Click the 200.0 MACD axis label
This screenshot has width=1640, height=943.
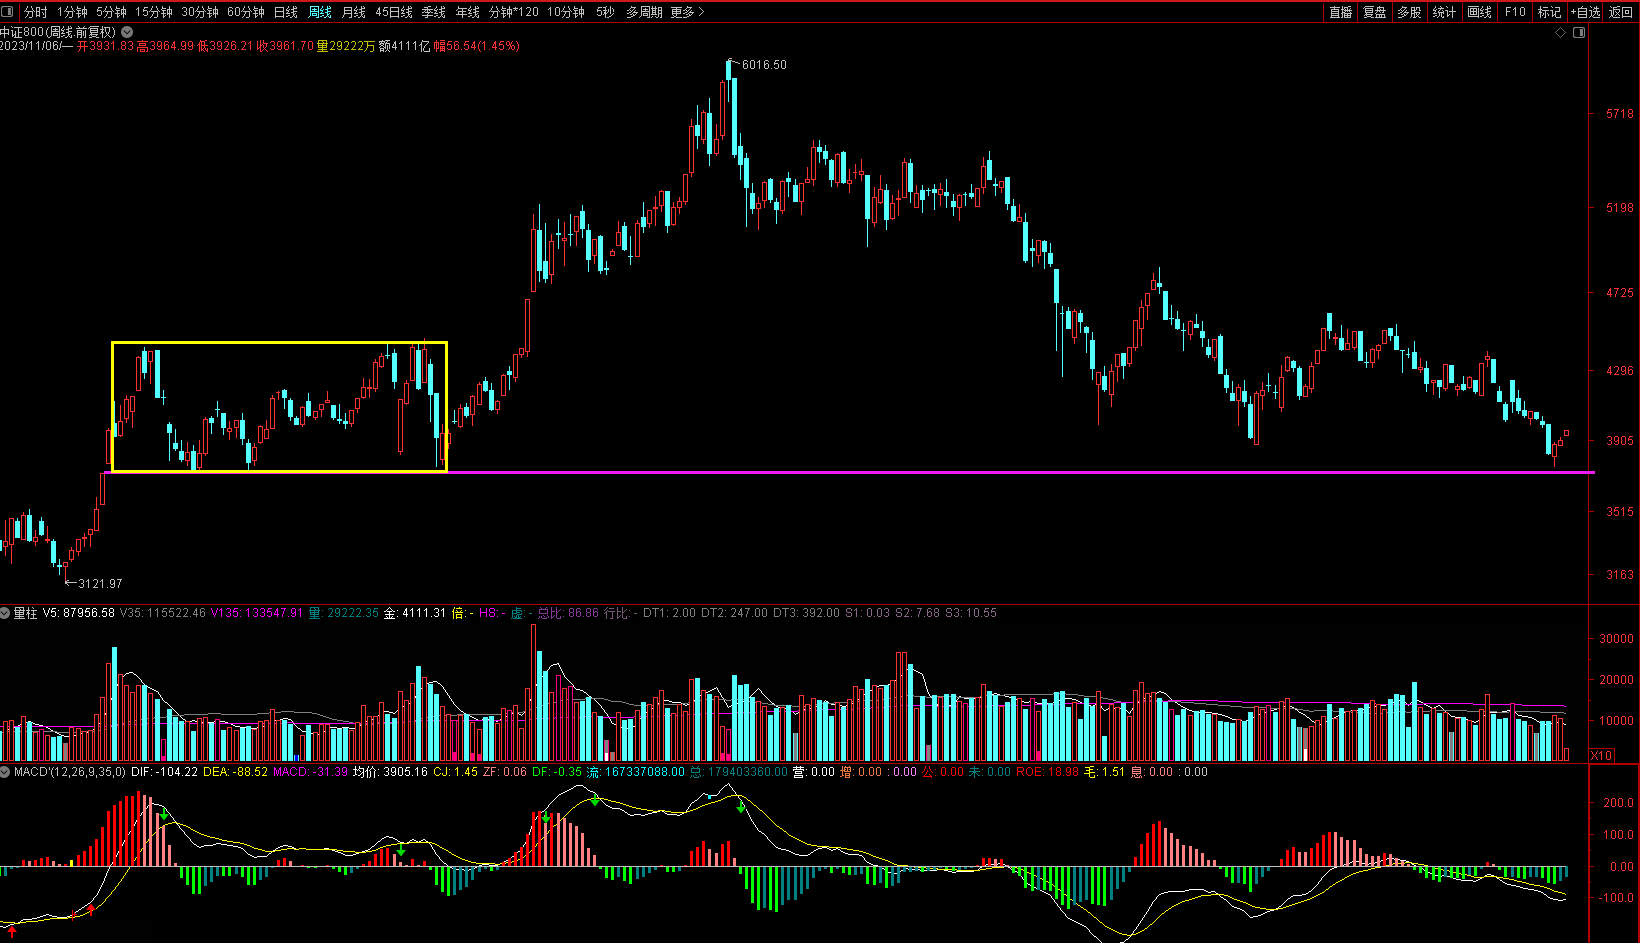(x=1619, y=803)
